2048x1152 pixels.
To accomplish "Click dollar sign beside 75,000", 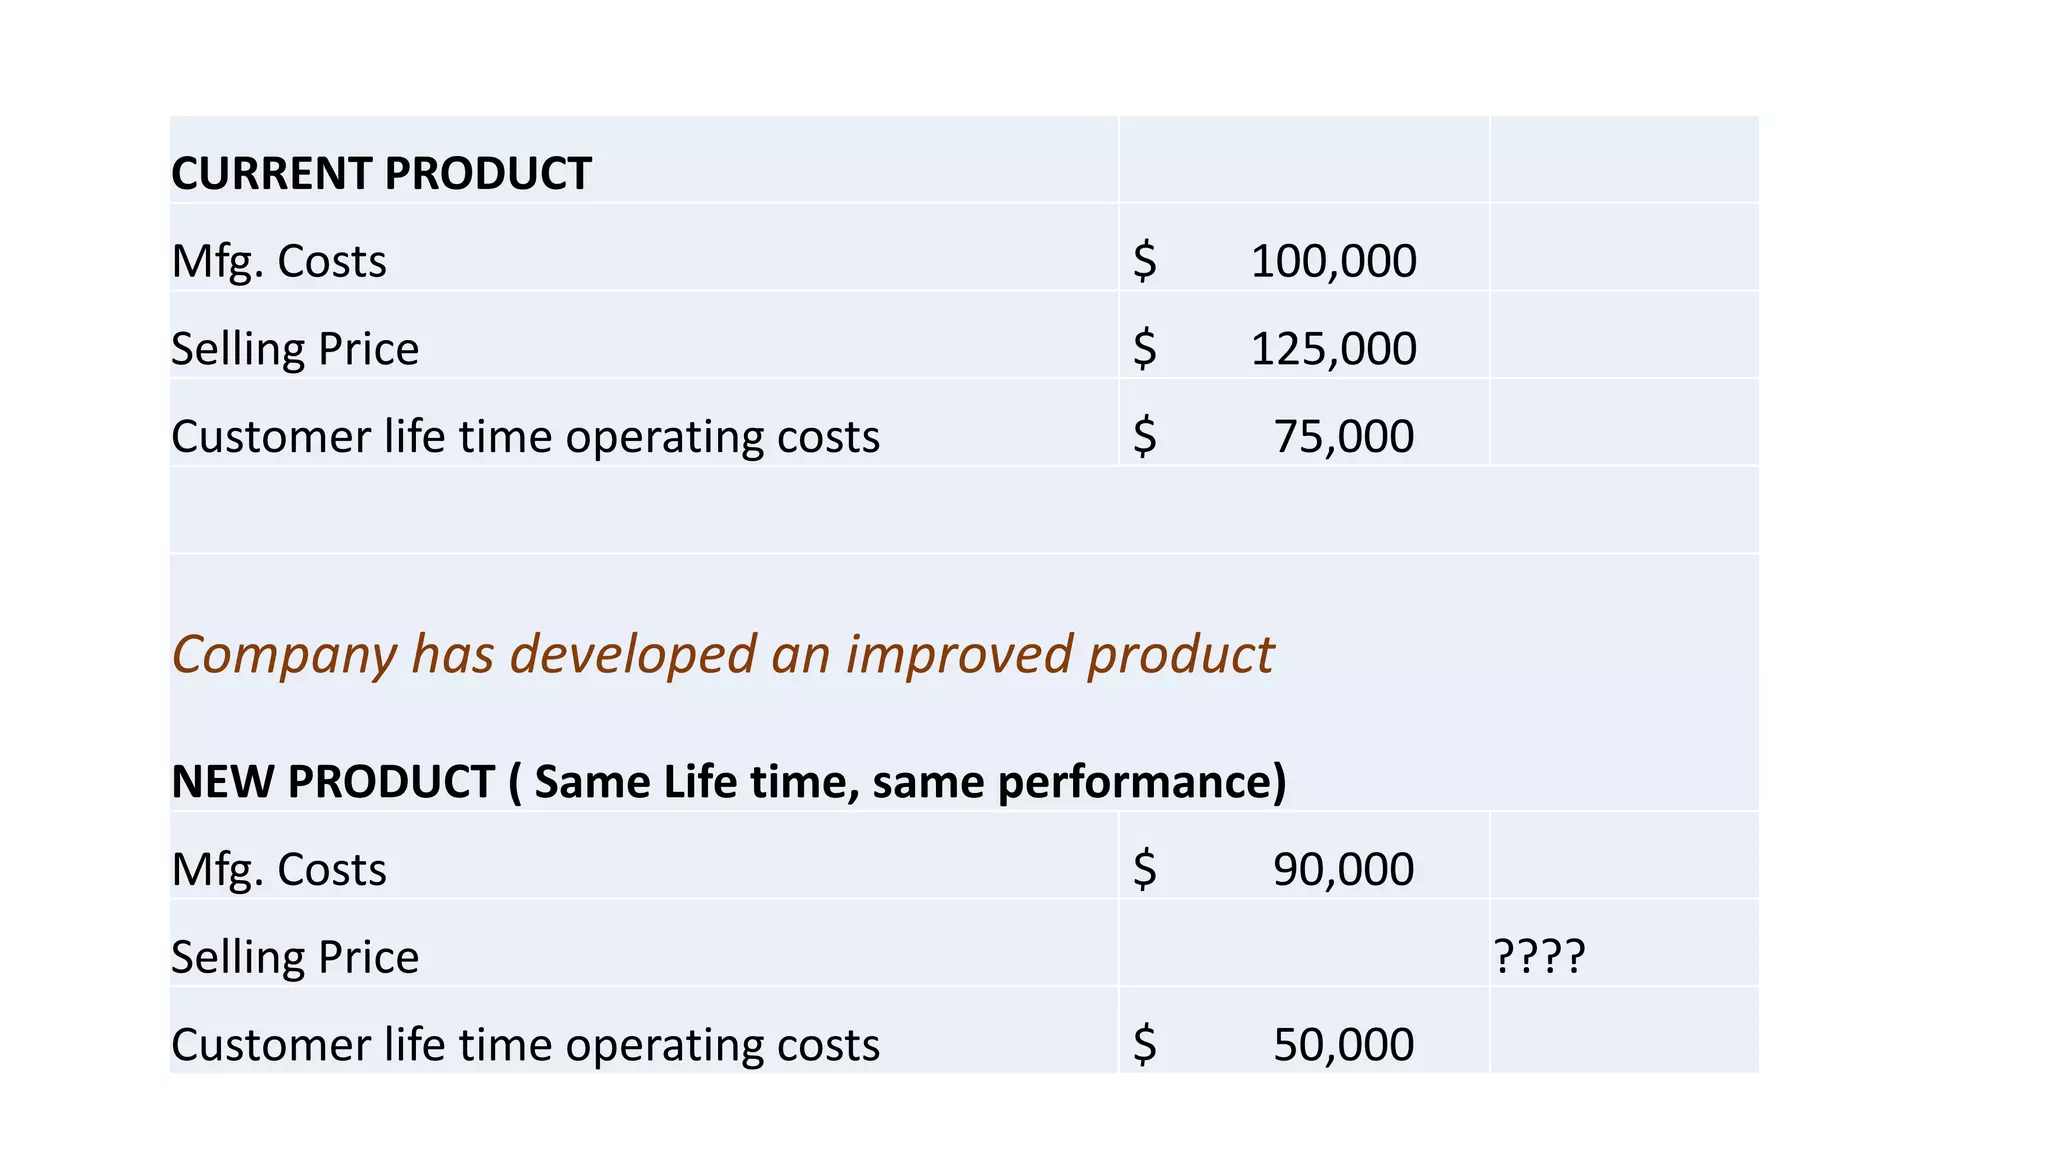I will pyautogui.click(x=1145, y=437).
